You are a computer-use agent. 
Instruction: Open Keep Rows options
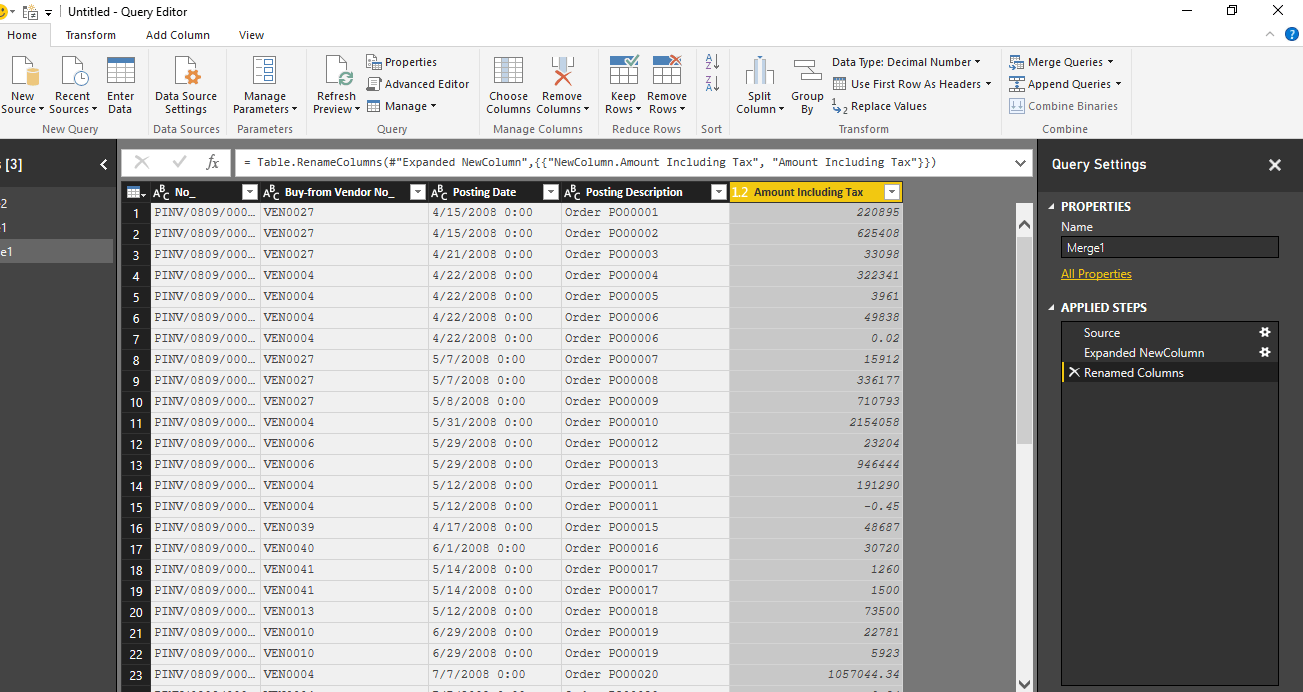pyautogui.click(x=623, y=85)
